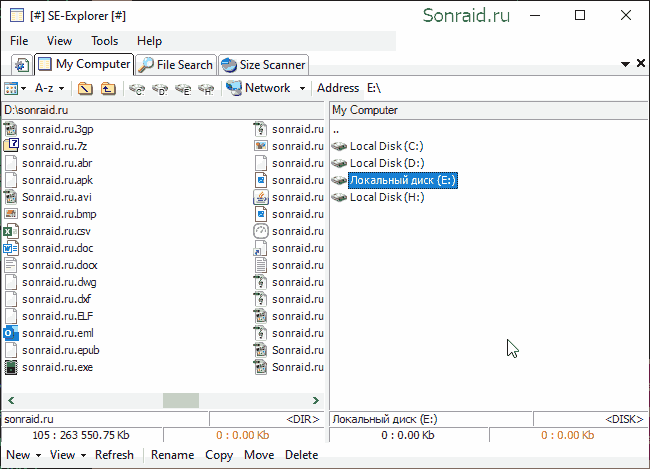This screenshot has width=650, height=469.
Task: Jump to drive H toolbar icon
Action: (206, 89)
